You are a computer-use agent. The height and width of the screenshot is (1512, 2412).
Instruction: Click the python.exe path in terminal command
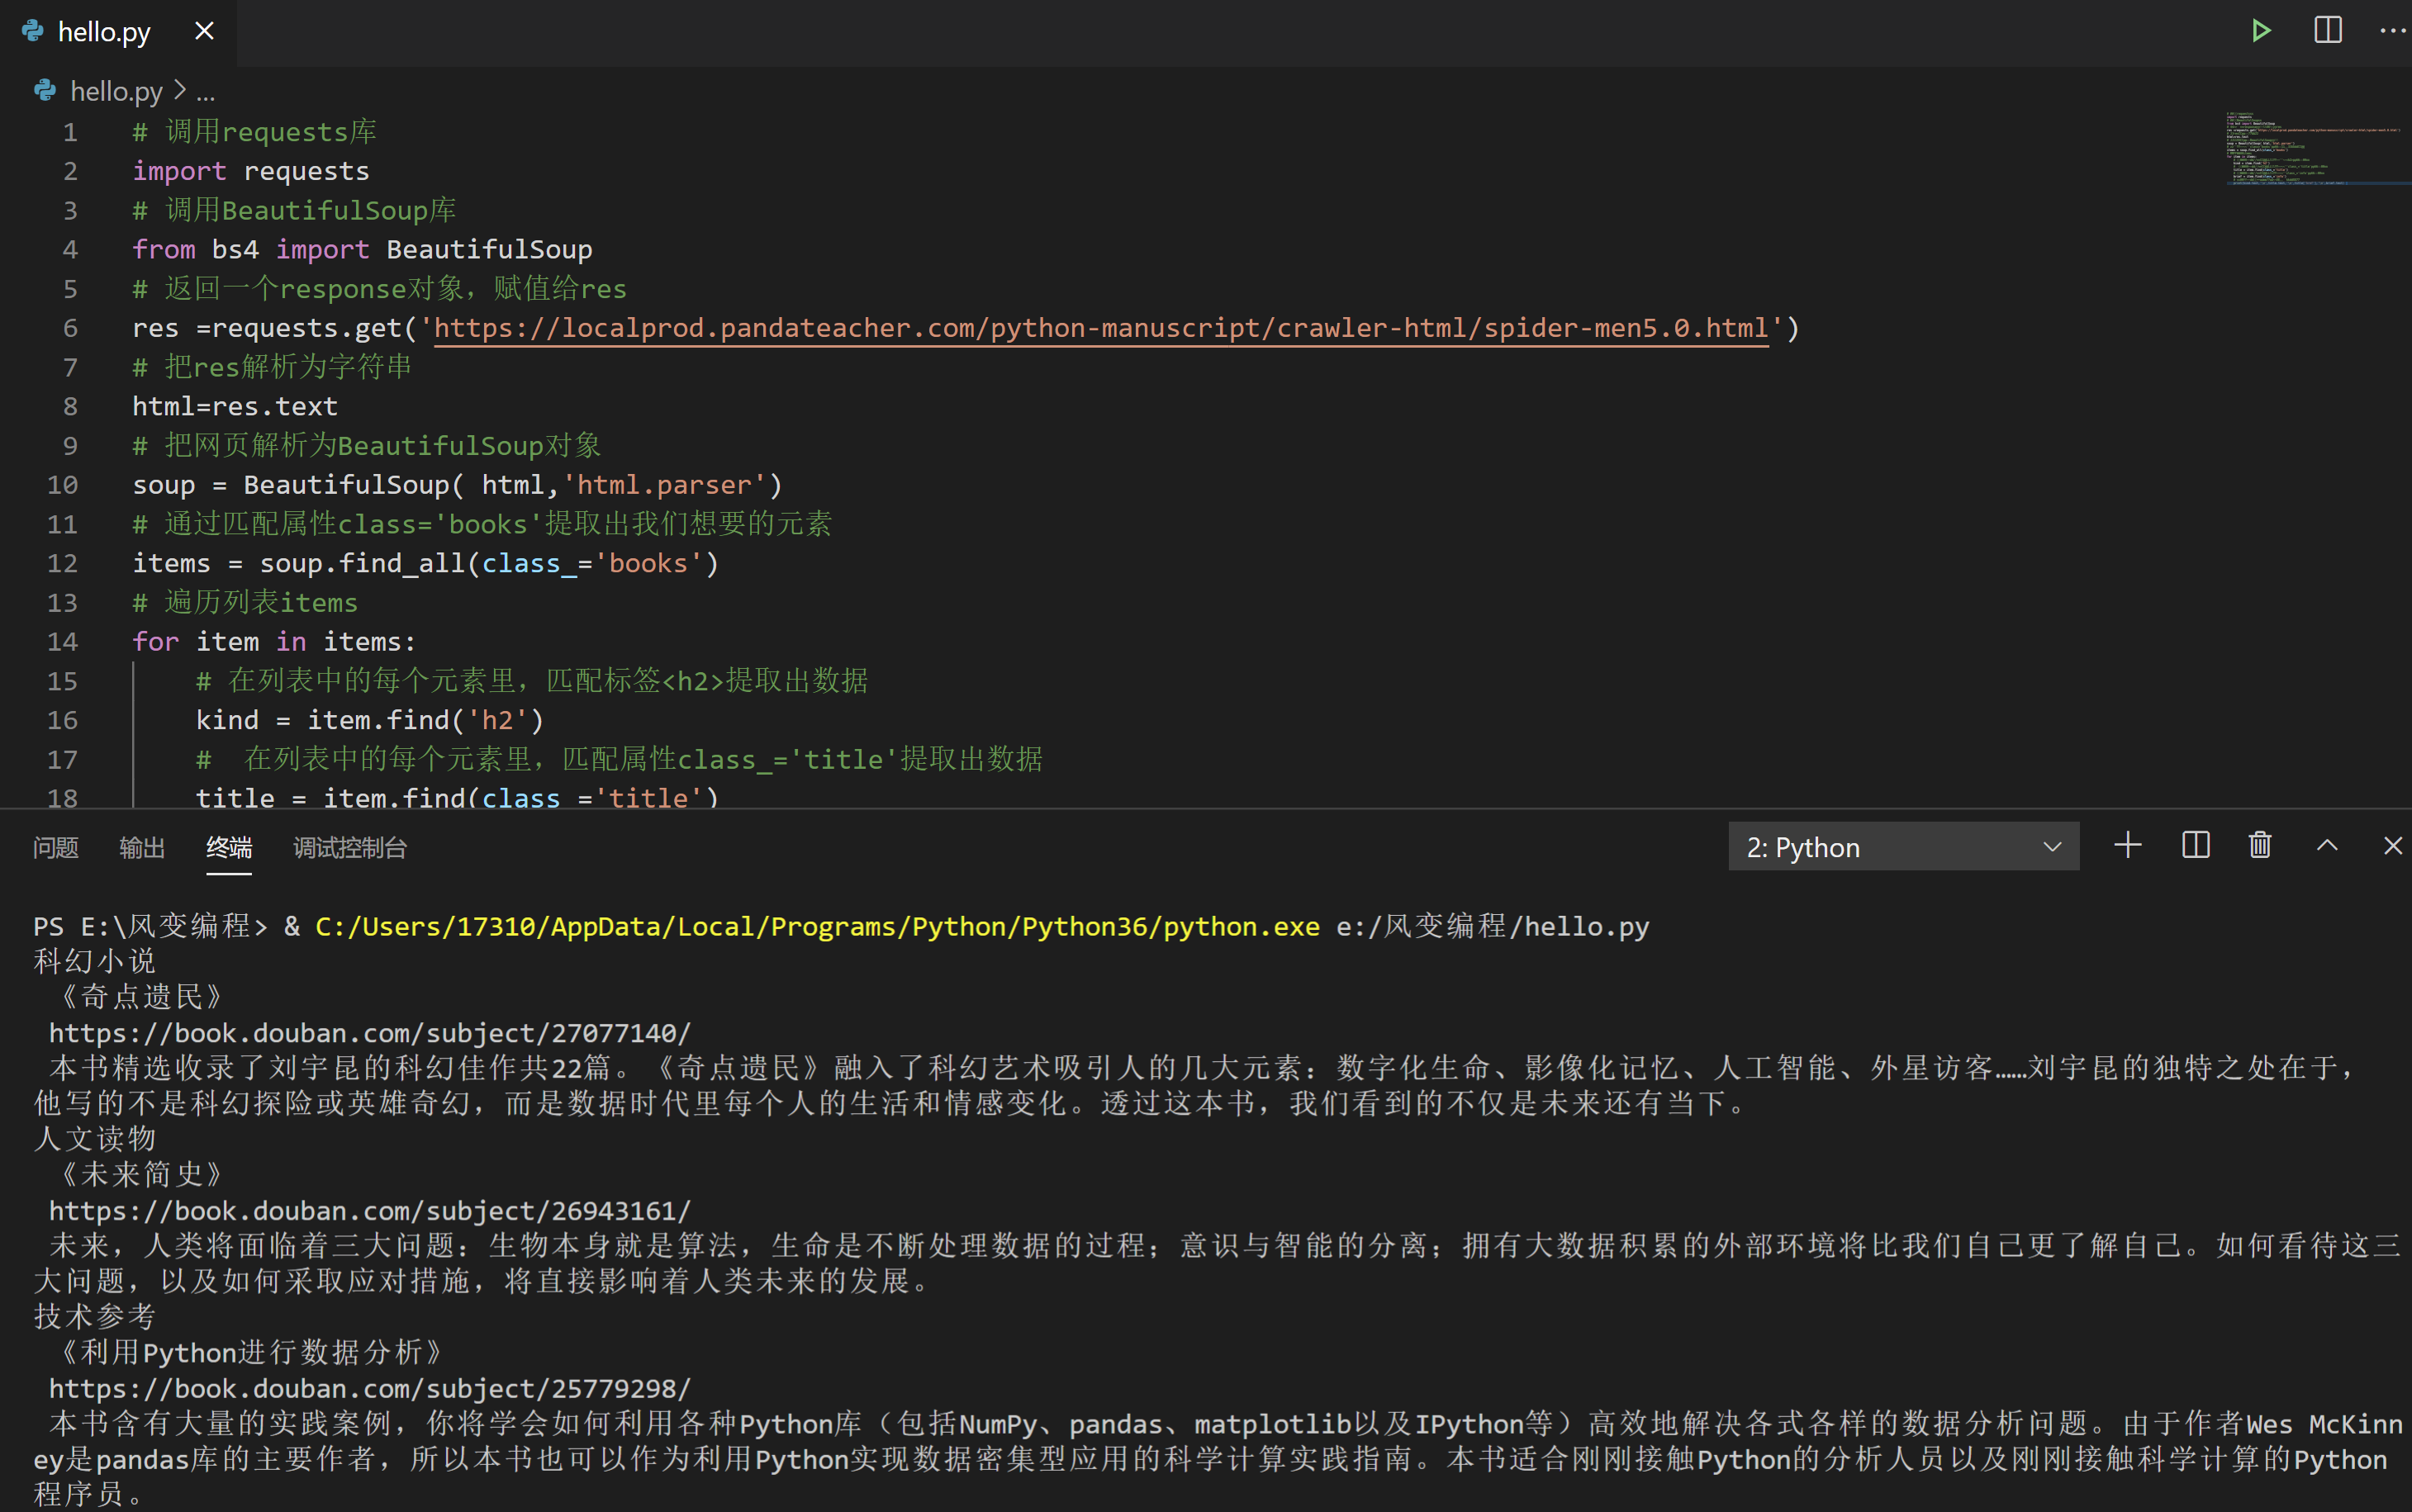817,927
